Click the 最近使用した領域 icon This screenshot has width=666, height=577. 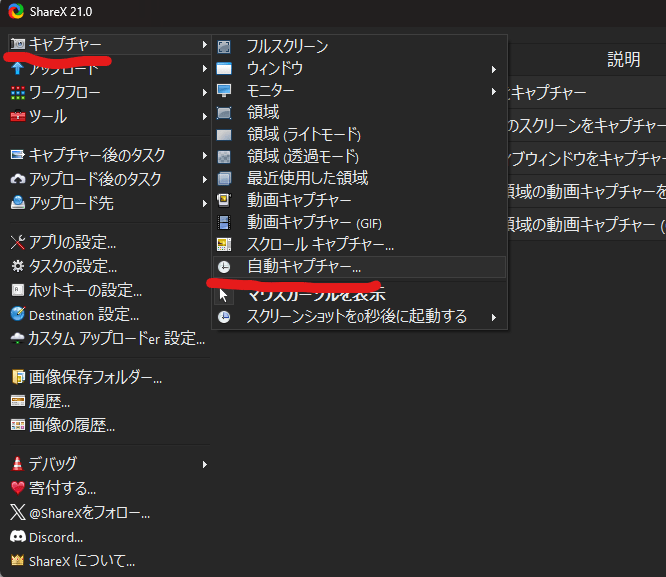coord(224,178)
